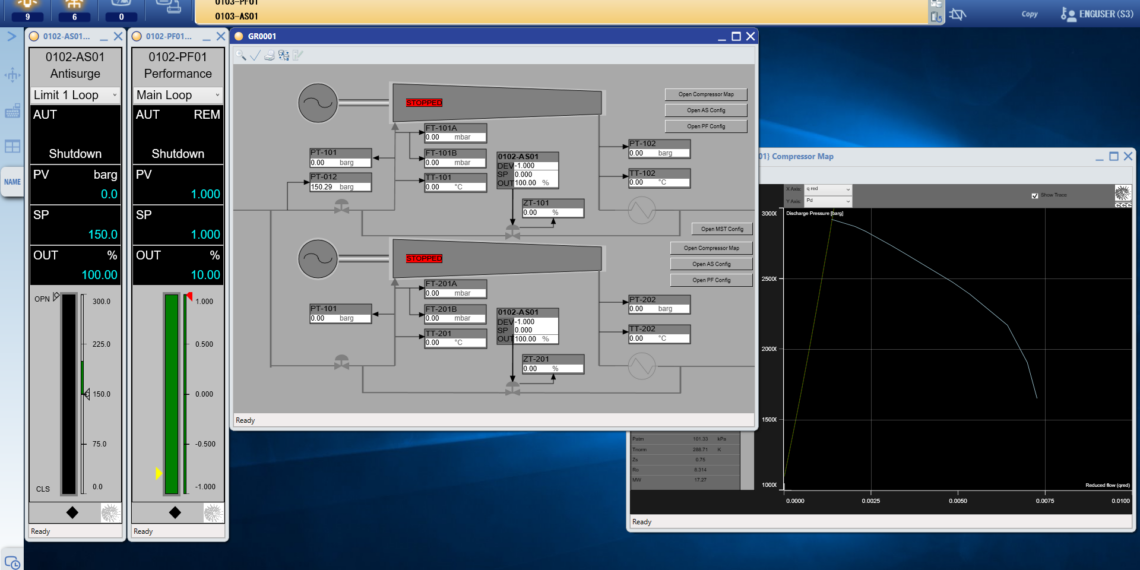Click the upper Open Compressor Map button
The width and height of the screenshot is (1140, 570).
click(x=706, y=94)
